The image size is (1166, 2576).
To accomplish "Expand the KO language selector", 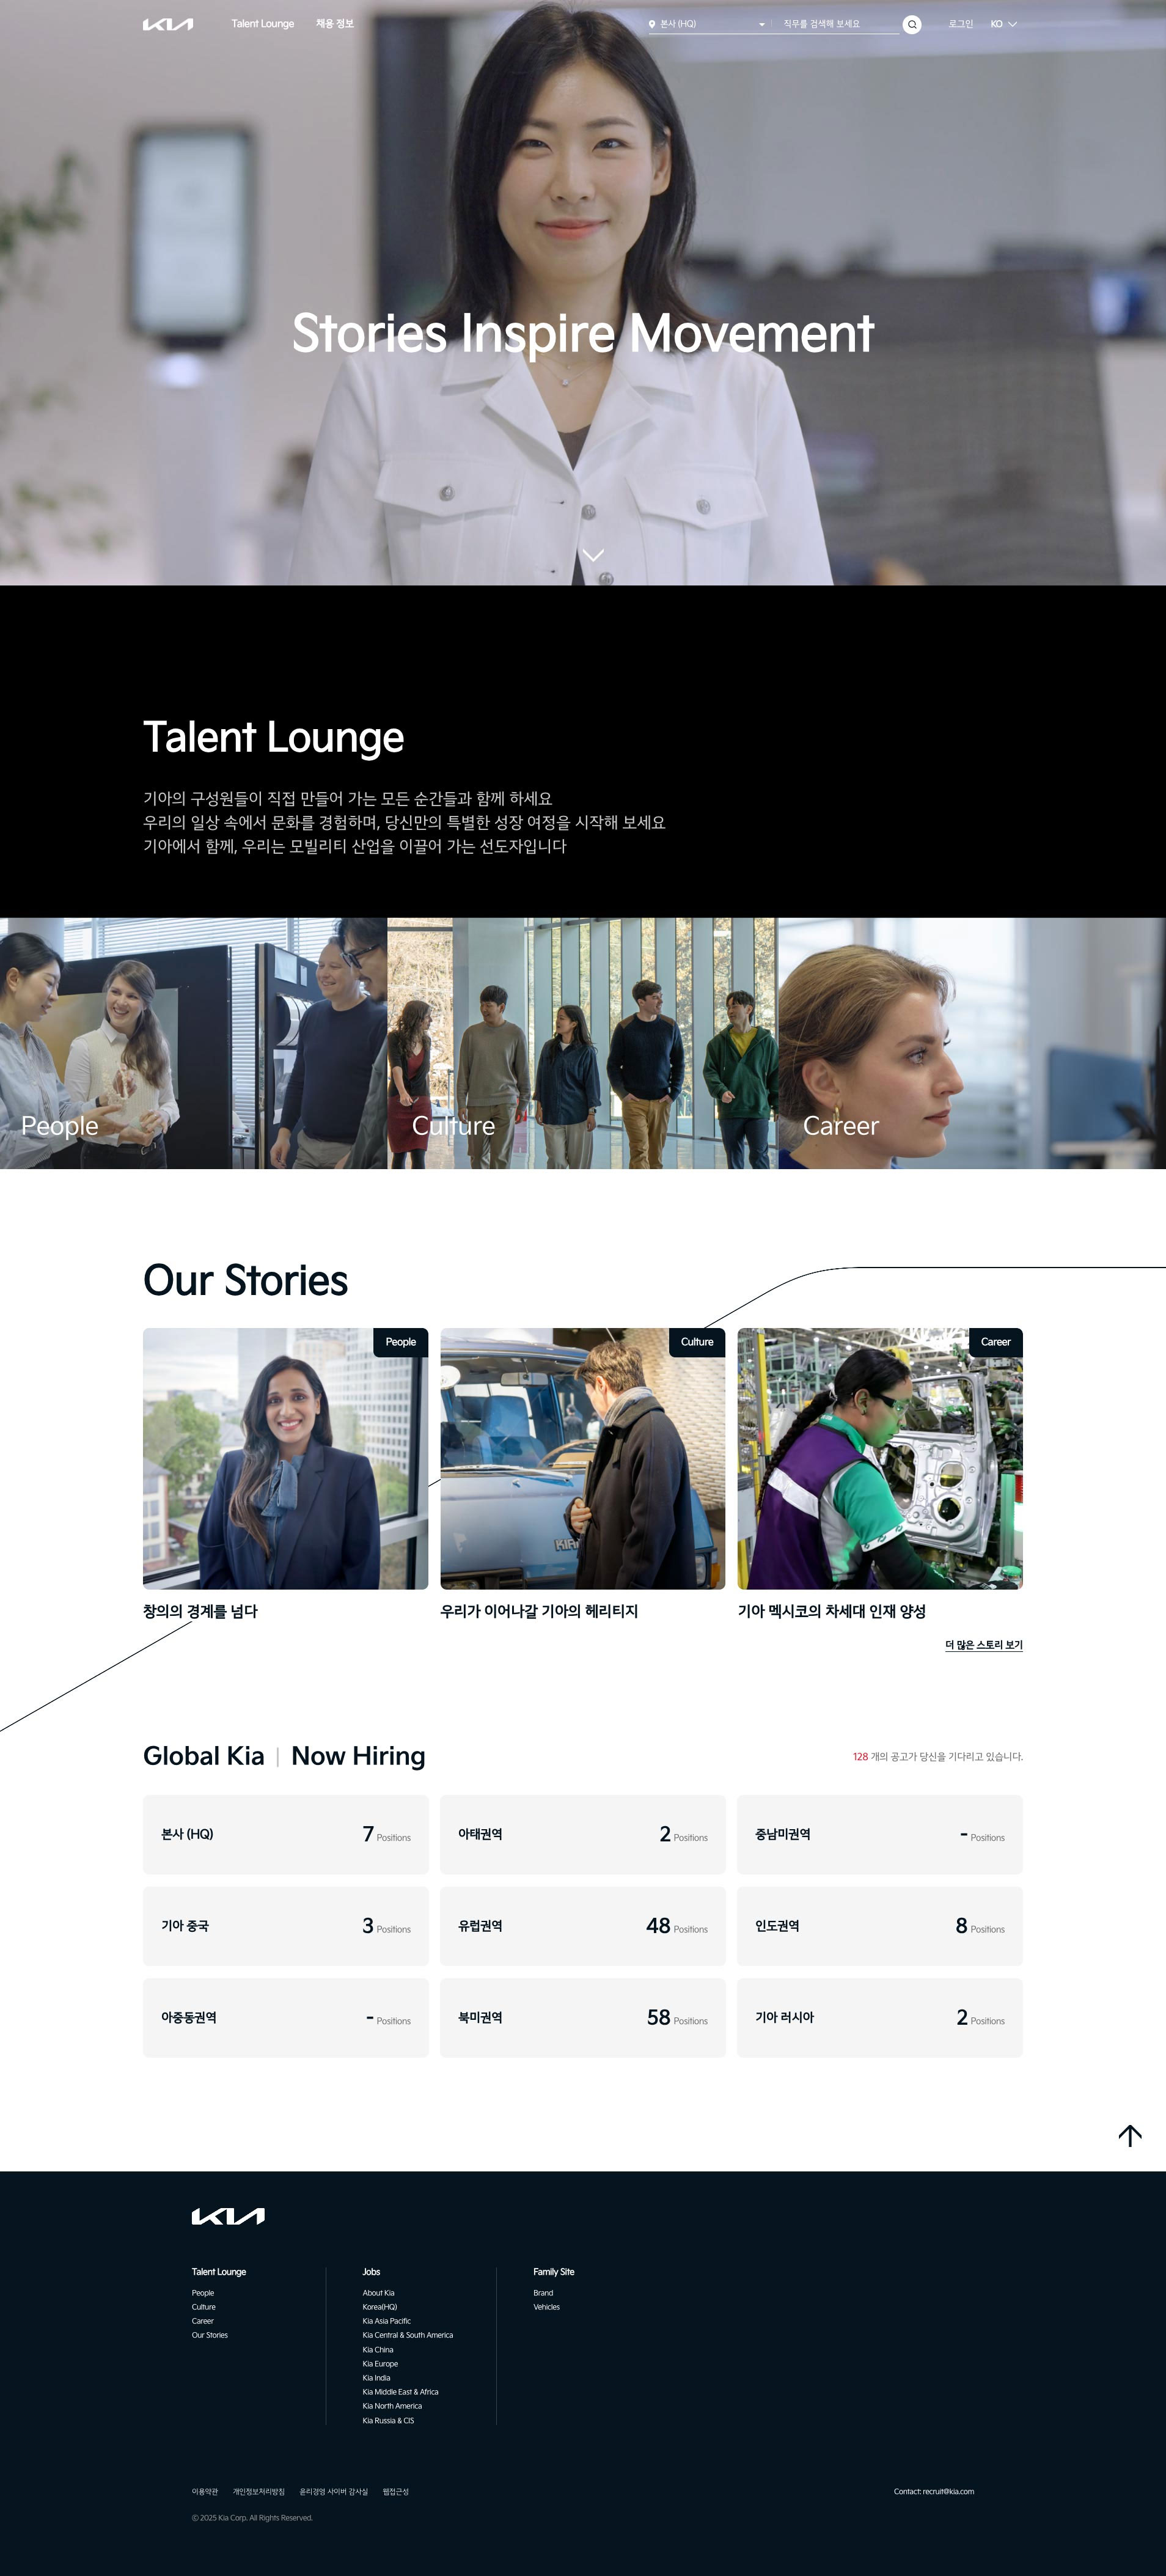I will [x=1003, y=24].
